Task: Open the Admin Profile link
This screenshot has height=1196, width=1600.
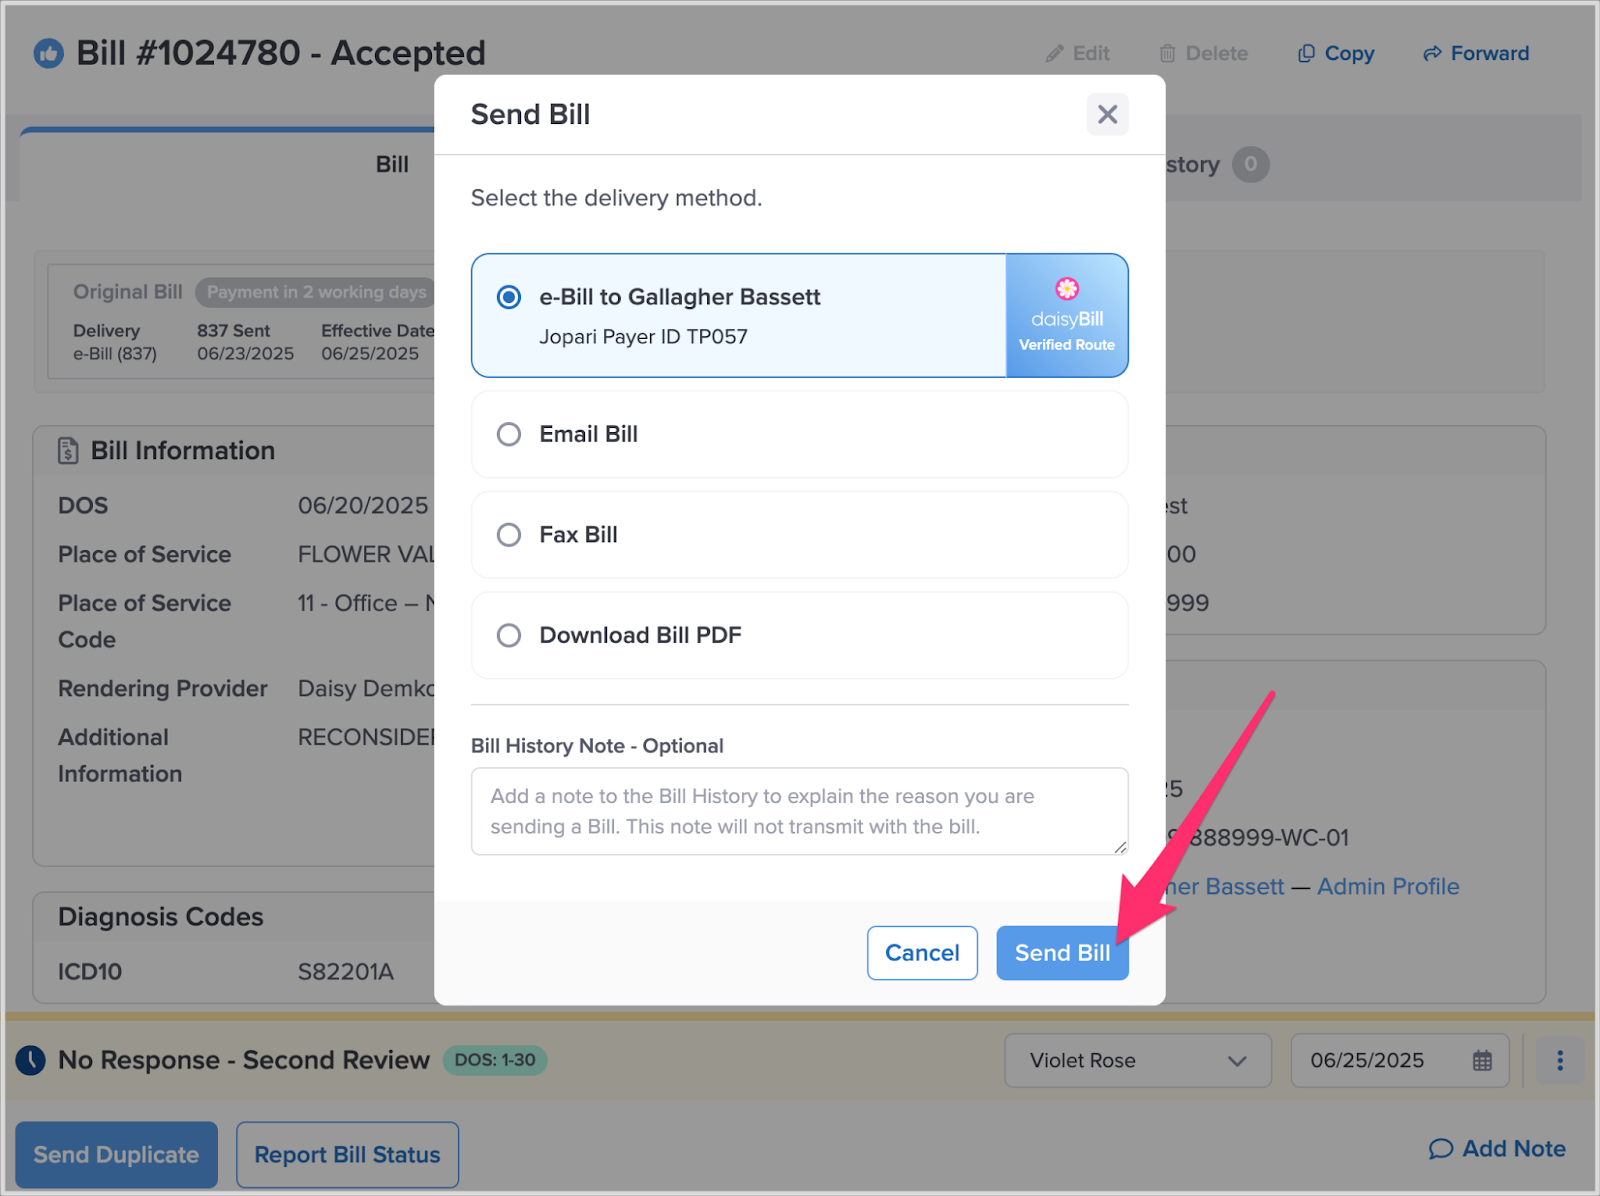Action: pyautogui.click(x=1388, y=886)
